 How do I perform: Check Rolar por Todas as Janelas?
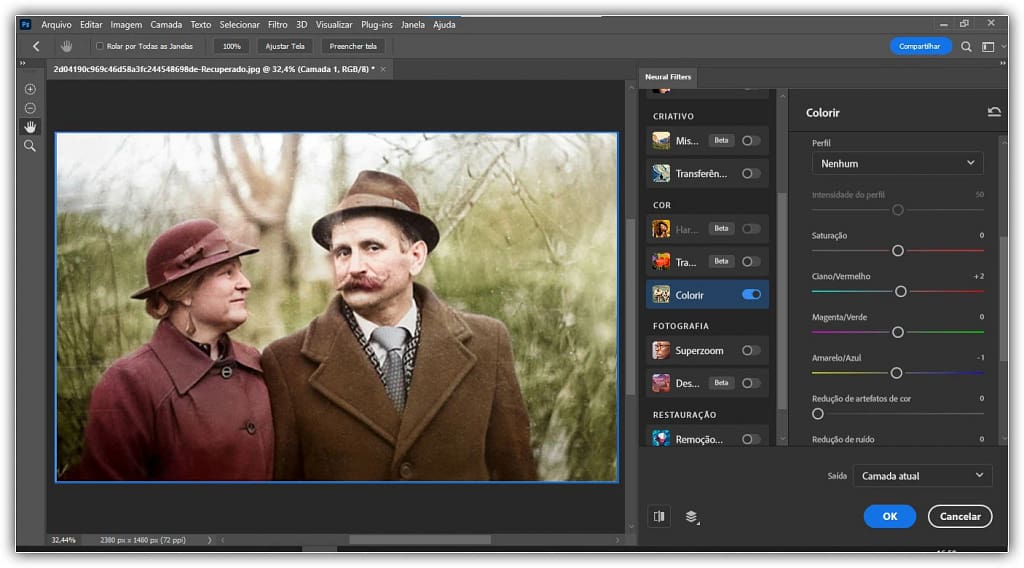coord(99,46)
